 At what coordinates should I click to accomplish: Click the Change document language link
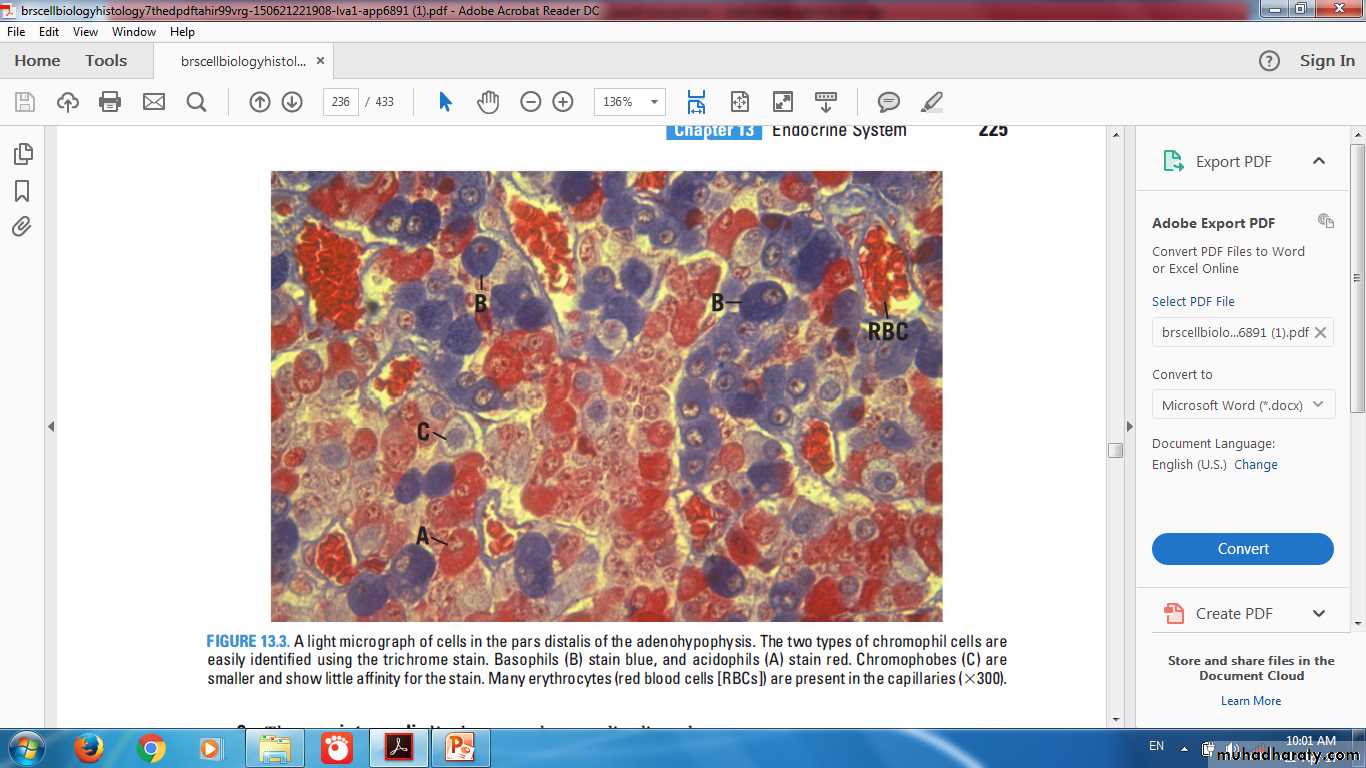pyautogui.click(x=1255, y=465)
